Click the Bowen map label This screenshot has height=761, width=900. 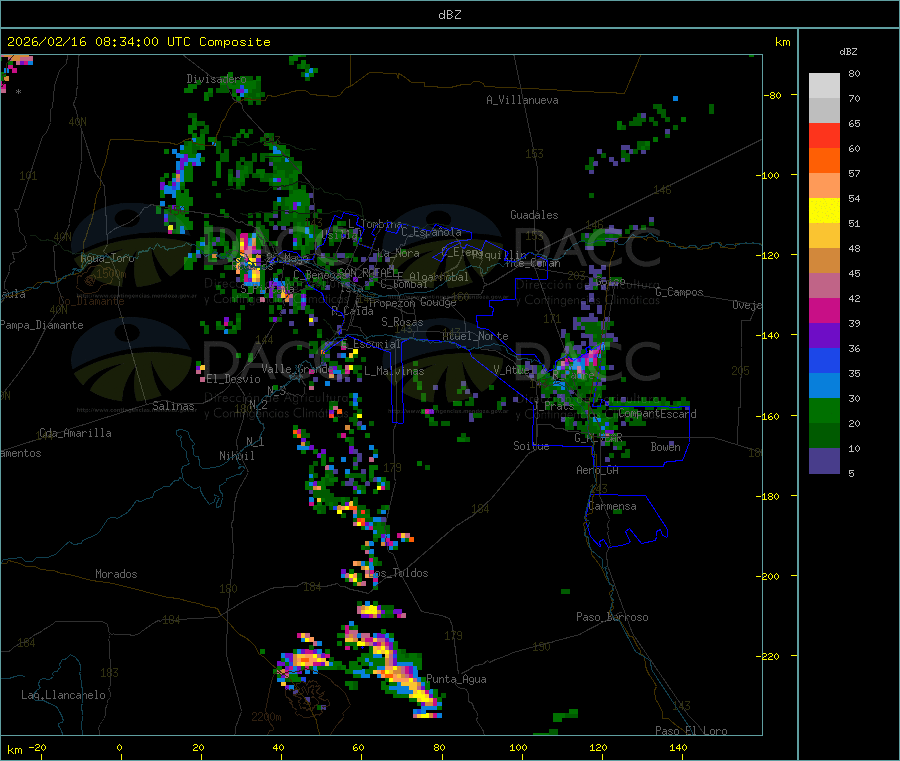click(665, 446)
